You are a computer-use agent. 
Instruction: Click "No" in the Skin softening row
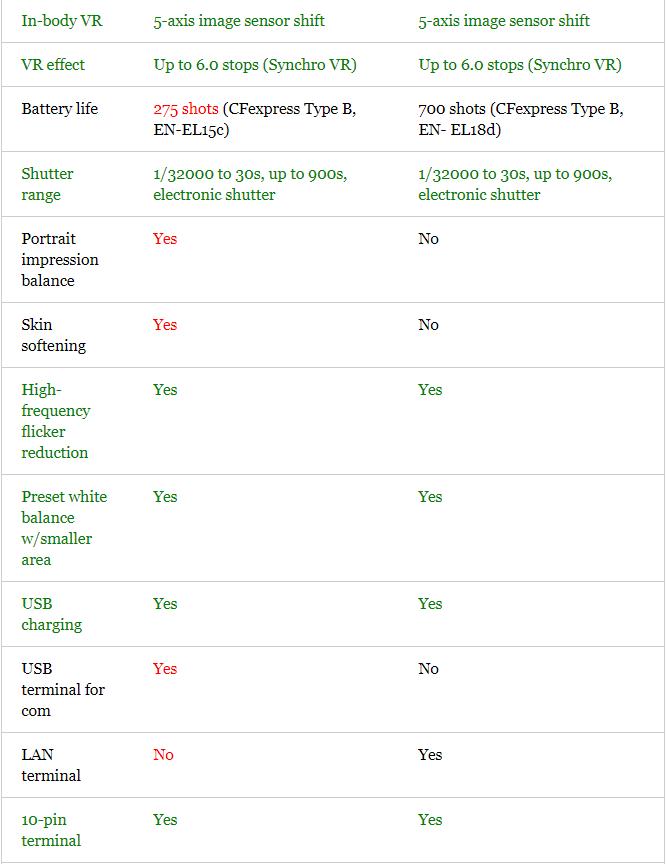428,325
